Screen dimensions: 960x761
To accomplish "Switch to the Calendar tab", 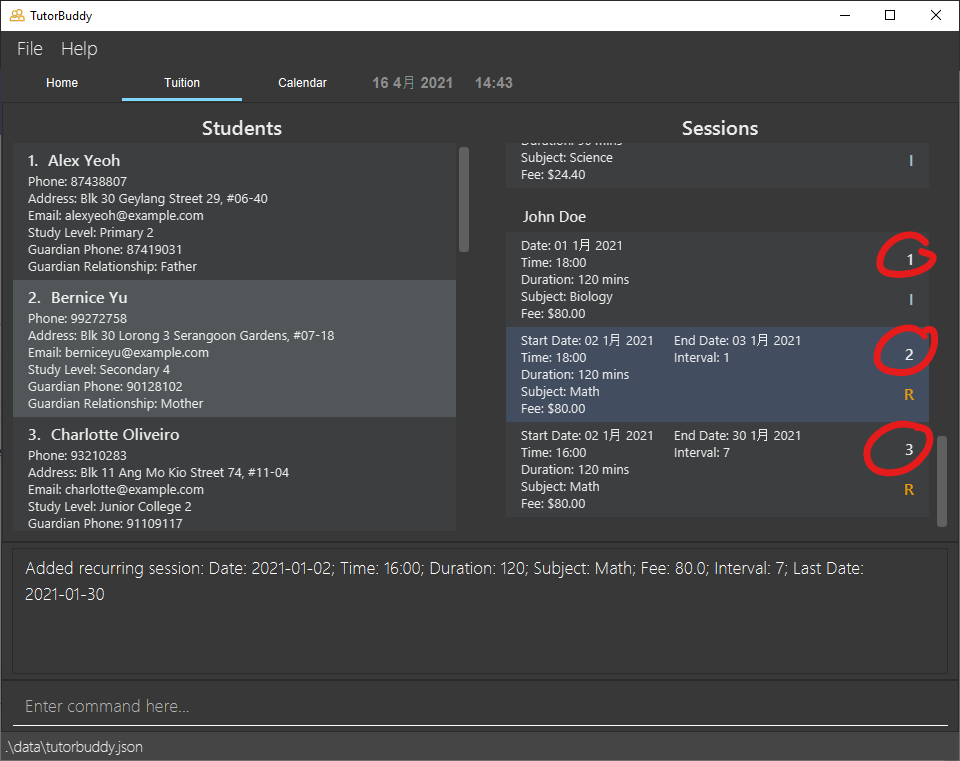I will click(x=302, y=83).
